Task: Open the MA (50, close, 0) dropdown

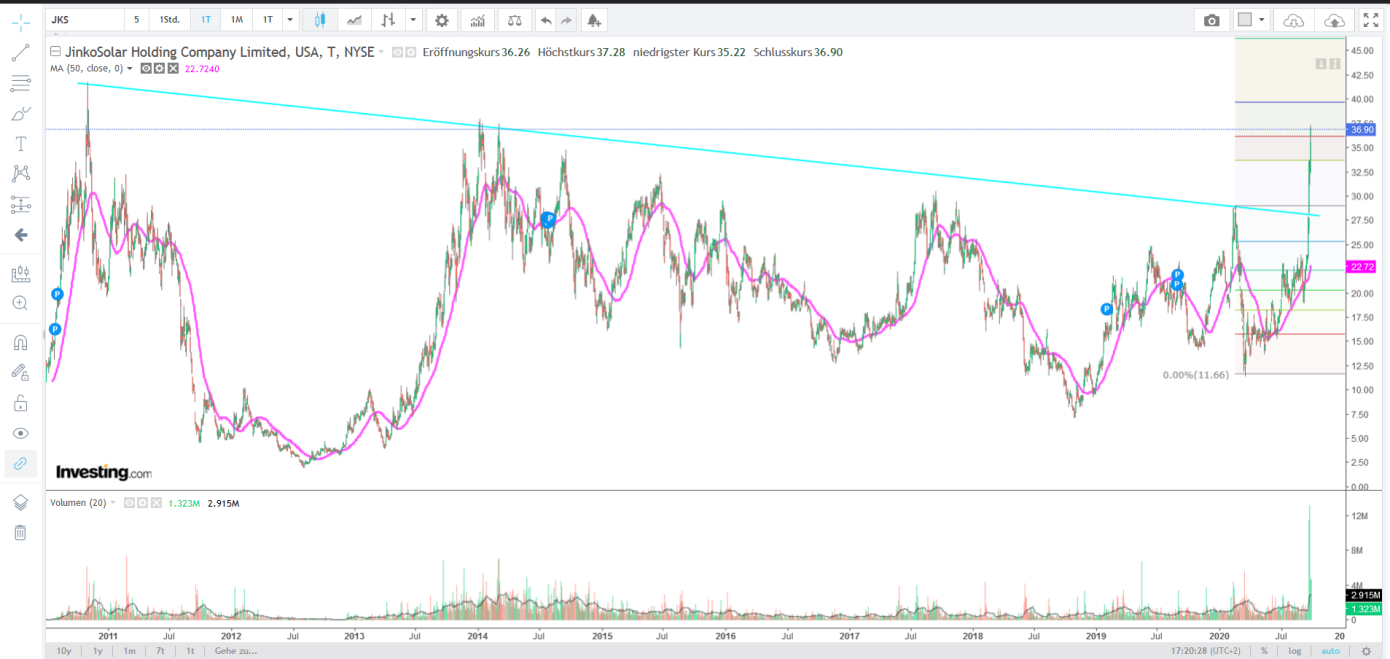Action: [x=131, y=68]
